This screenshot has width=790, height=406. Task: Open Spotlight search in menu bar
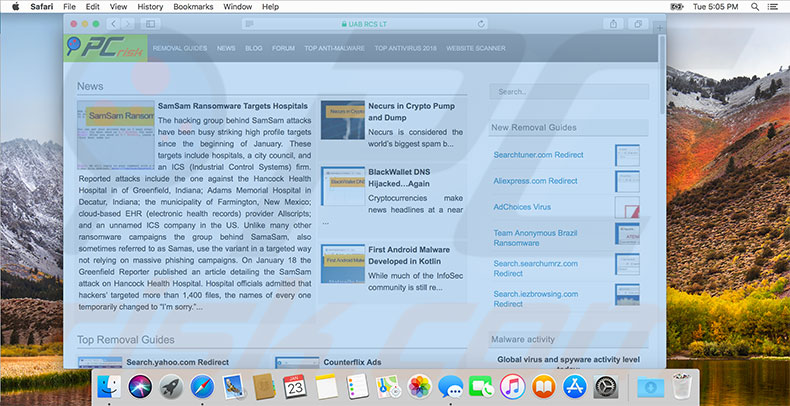[x=755, y=7]
